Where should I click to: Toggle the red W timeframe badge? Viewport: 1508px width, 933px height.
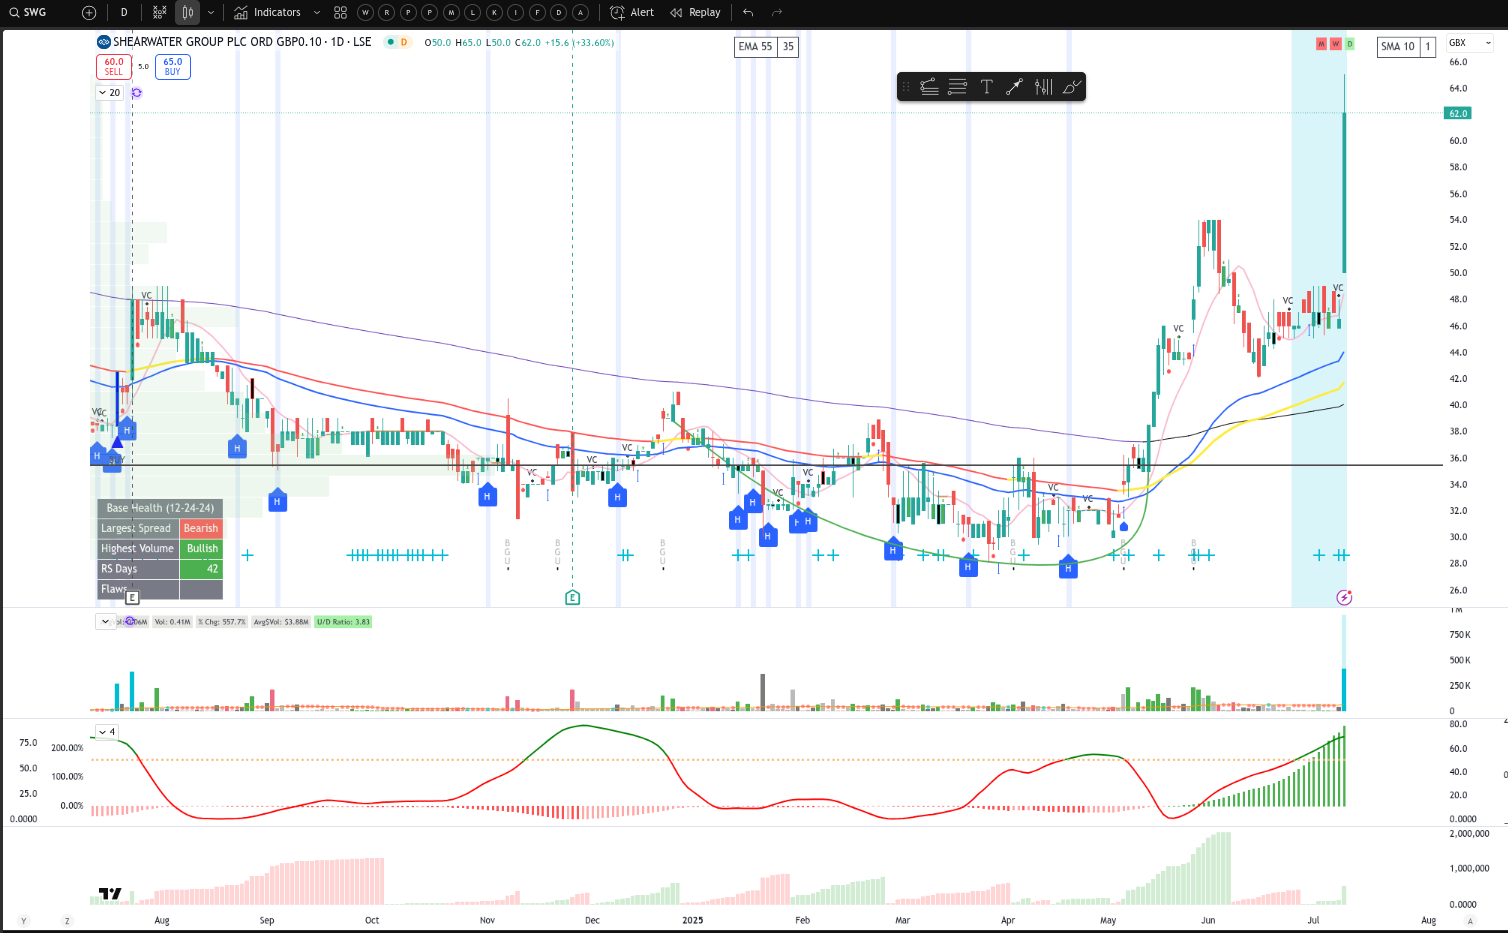click(x=1335, y=44)
